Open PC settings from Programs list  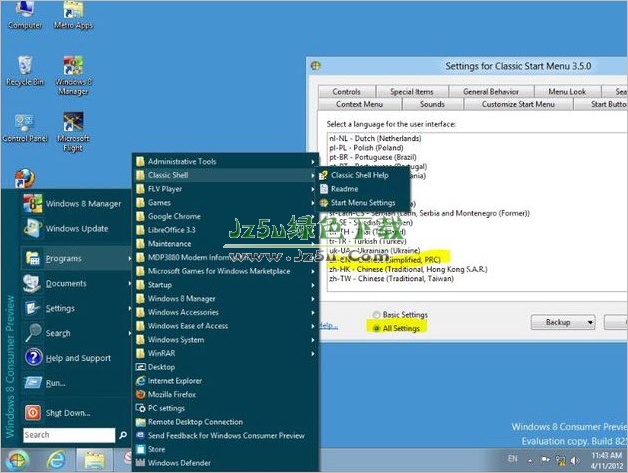(x=225, y=408)
